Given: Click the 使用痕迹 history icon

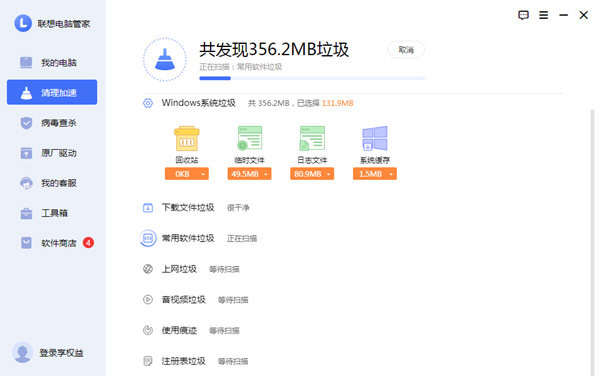Looking at the screenshot, I should click(x=148, y=330).
